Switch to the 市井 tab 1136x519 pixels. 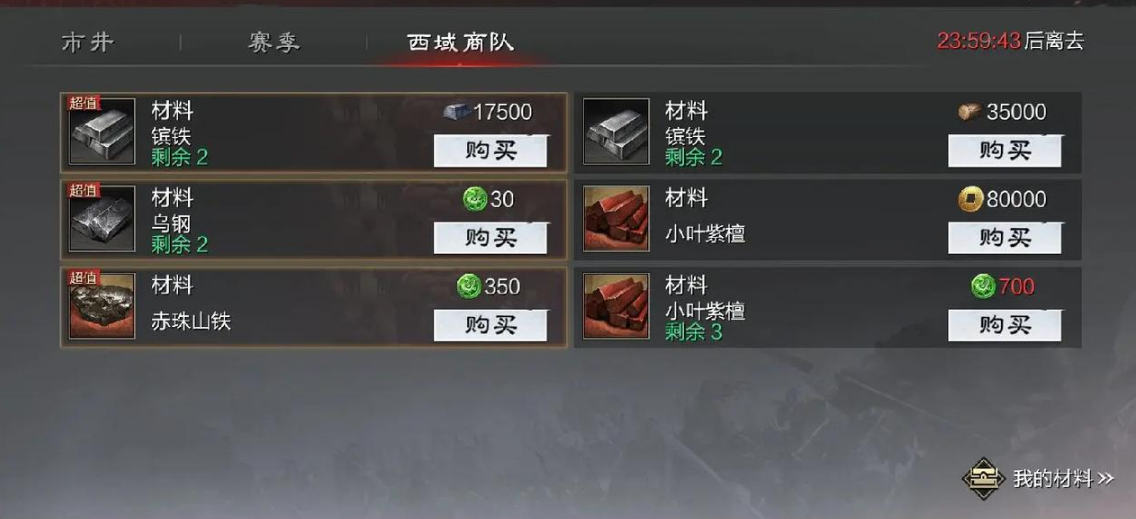coord(88,42)
